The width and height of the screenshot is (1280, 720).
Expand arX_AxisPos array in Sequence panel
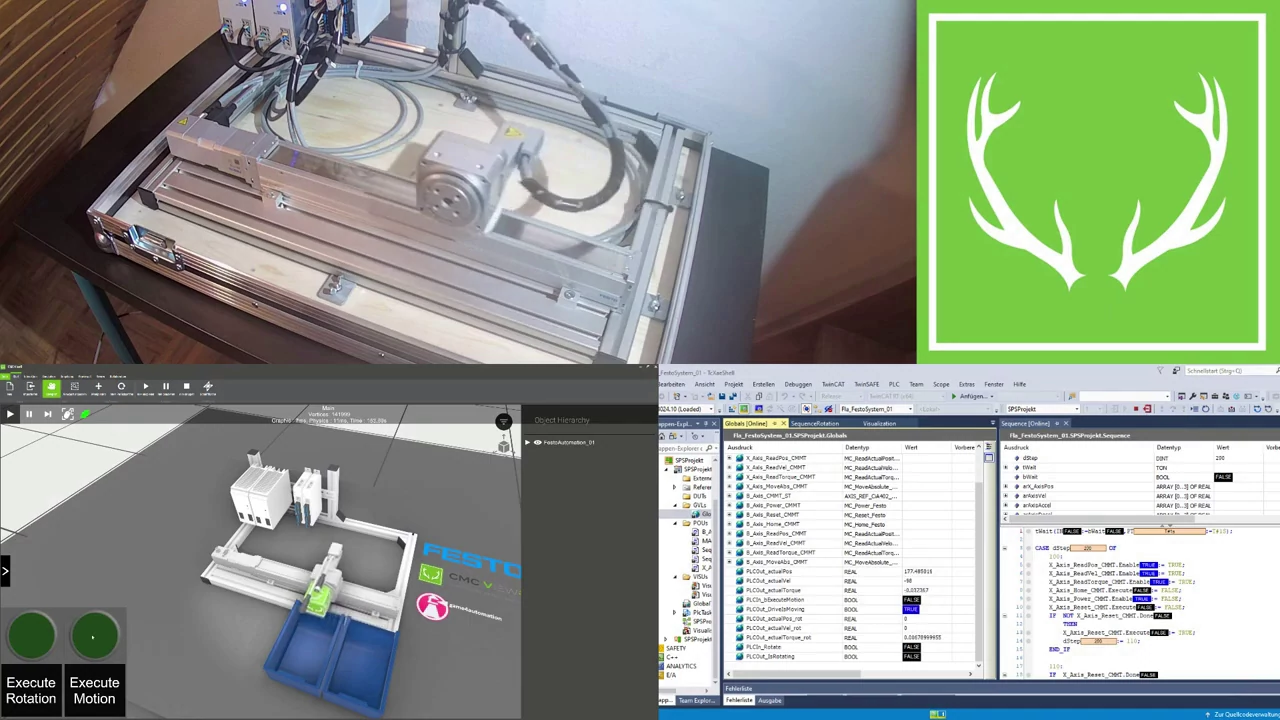(1007, 487)
